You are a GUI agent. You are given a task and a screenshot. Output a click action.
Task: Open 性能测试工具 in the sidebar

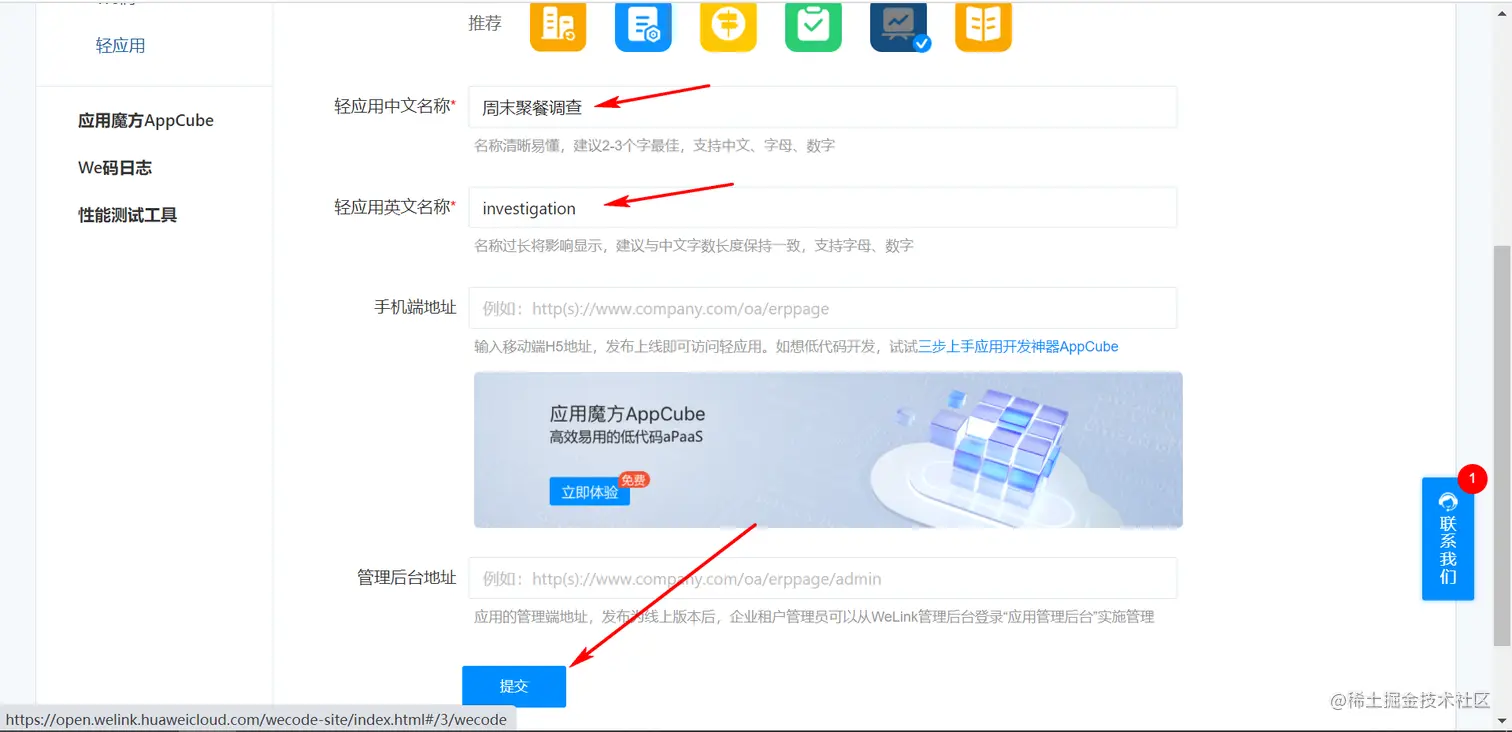[x=128, y=215]
